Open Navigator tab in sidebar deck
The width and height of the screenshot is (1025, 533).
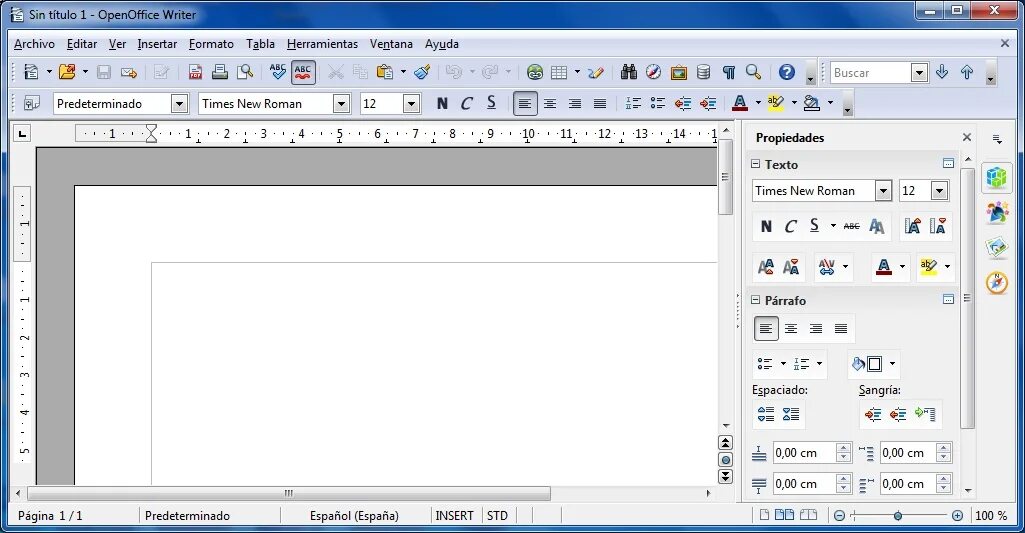pos(997,283)
